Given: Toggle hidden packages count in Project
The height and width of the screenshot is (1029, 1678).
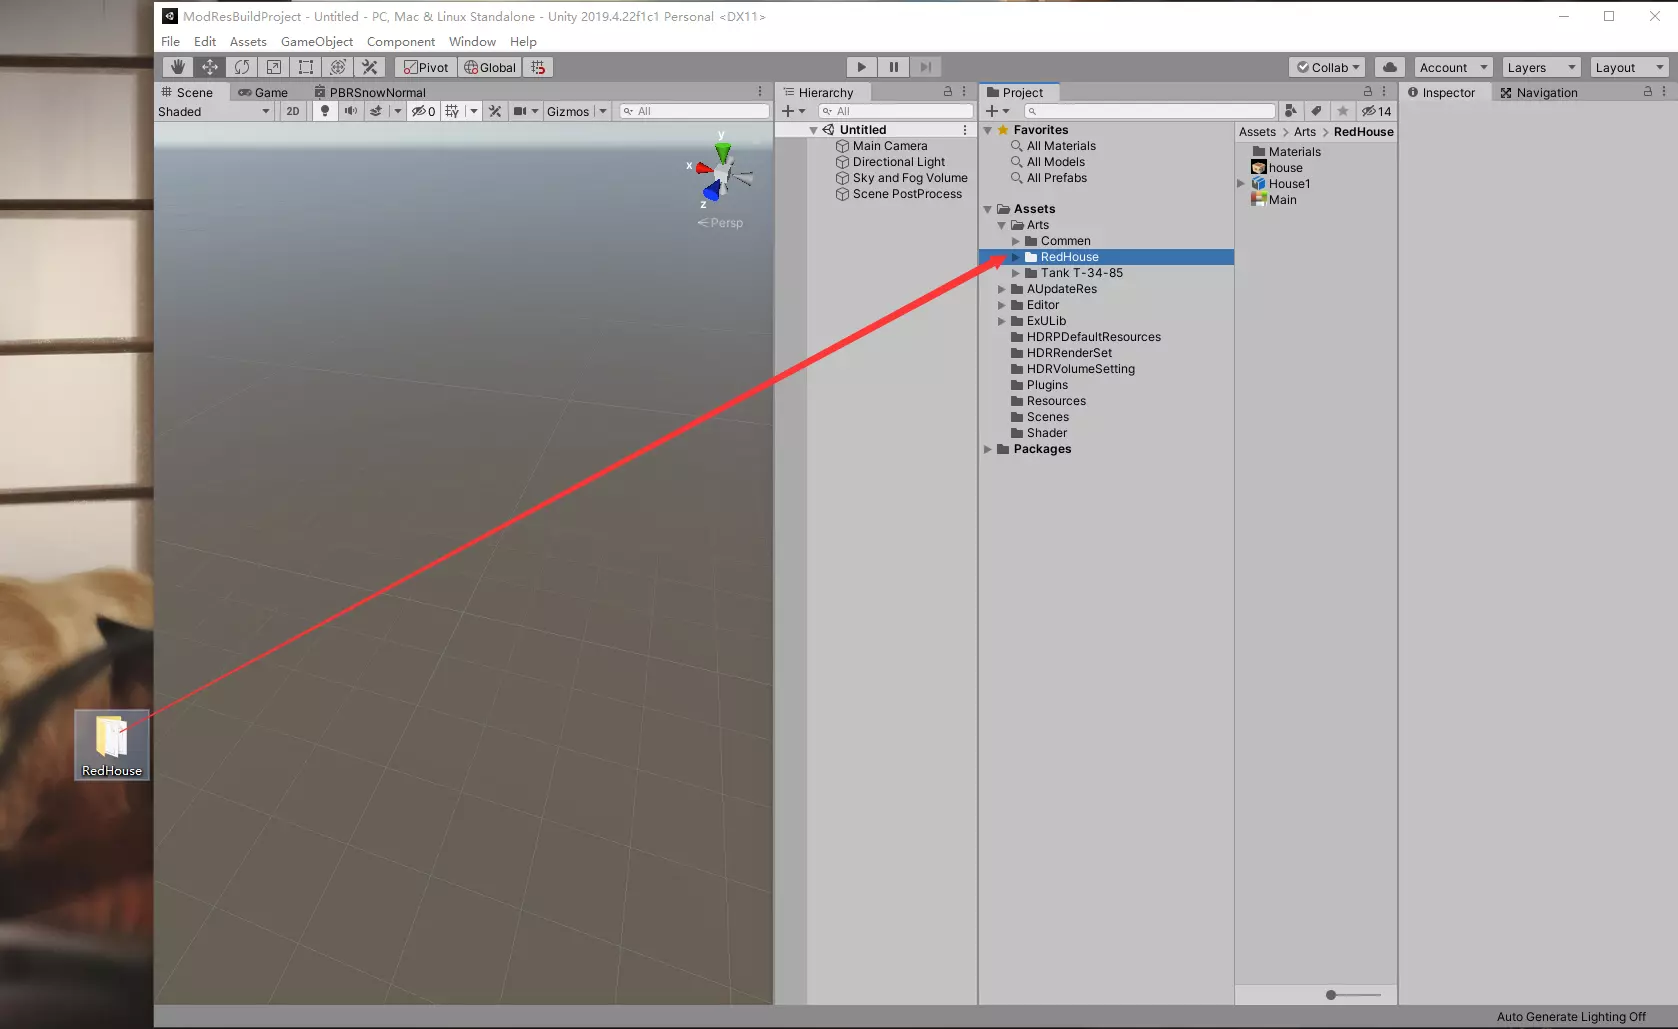Looking at the screenshot, I should click(x=1376, y=111).
